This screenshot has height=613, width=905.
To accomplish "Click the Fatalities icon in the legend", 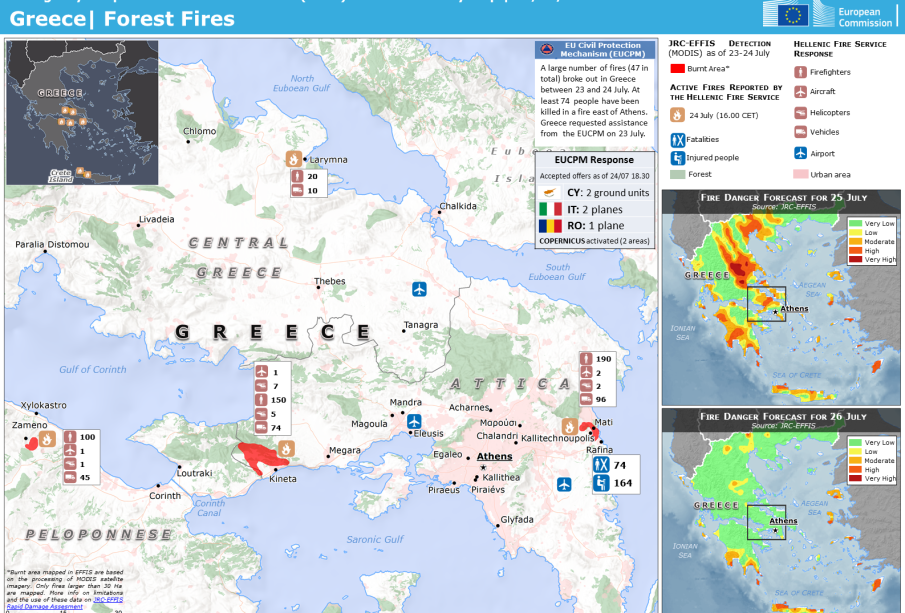I will 678,140.
